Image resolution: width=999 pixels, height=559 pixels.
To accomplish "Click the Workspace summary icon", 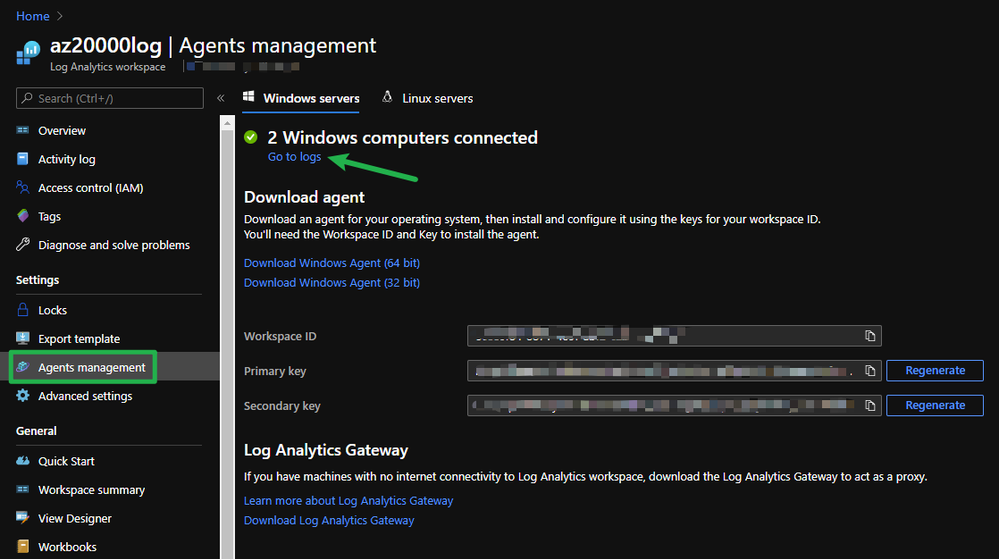I will pos(23,490).
